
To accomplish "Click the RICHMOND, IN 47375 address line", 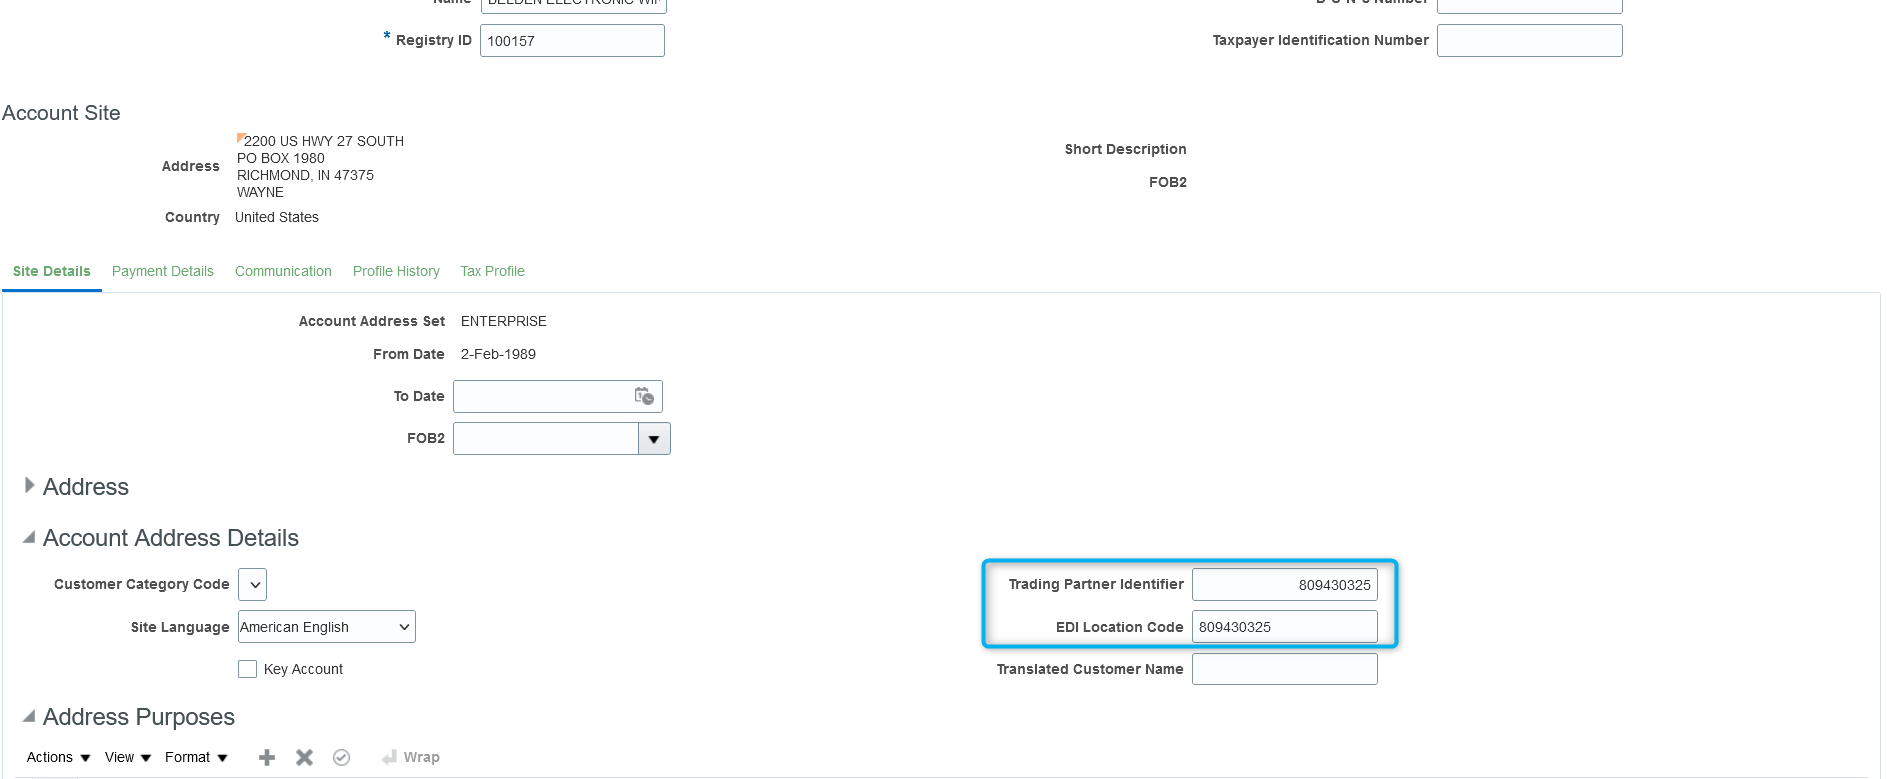I will (x=305, y=175).
